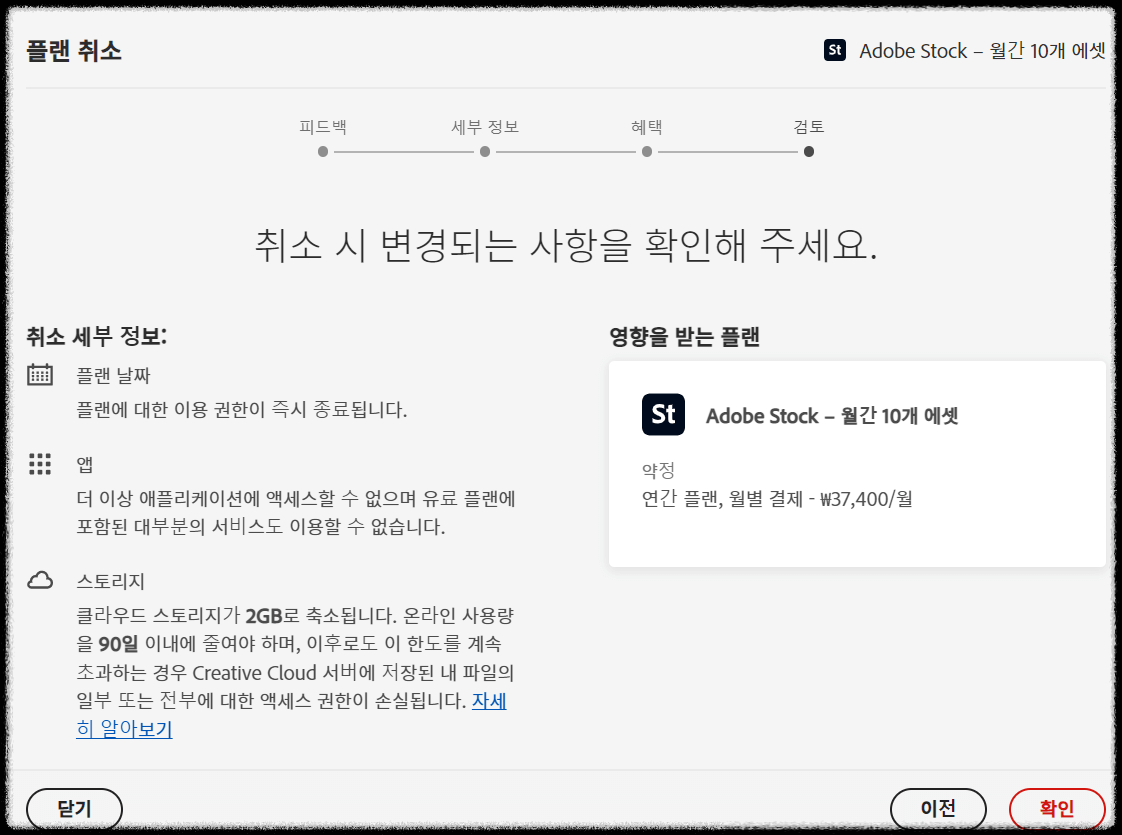Click the Adobe Stock St icon in header

click(834, 50)
